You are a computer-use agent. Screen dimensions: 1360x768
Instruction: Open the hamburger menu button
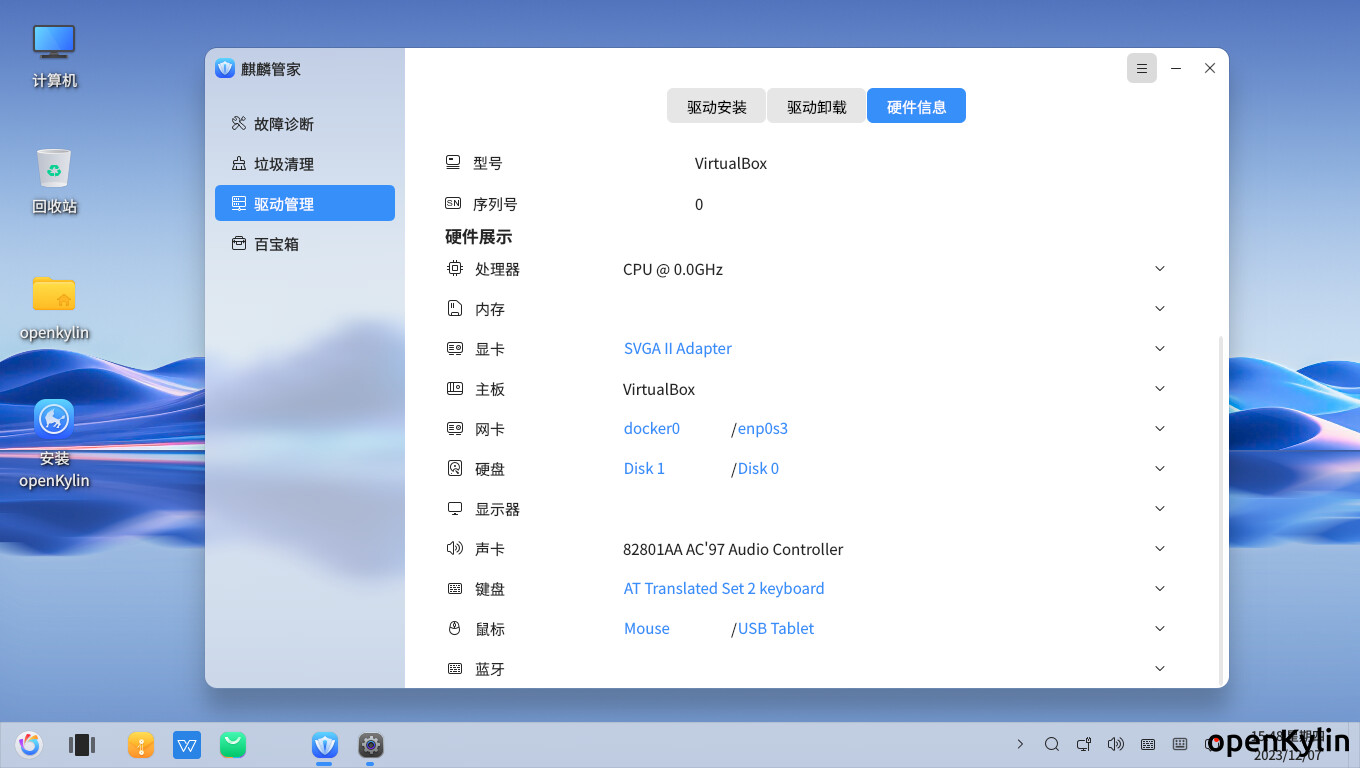click(1142, 68)
